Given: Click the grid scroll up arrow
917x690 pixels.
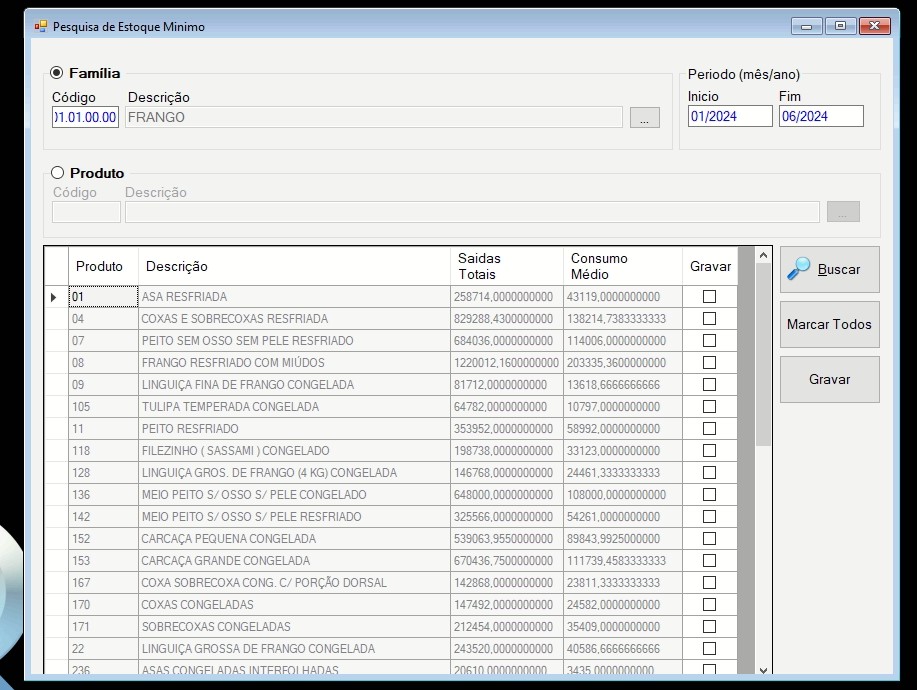Looking at the screenshot, I should (763, 256).
